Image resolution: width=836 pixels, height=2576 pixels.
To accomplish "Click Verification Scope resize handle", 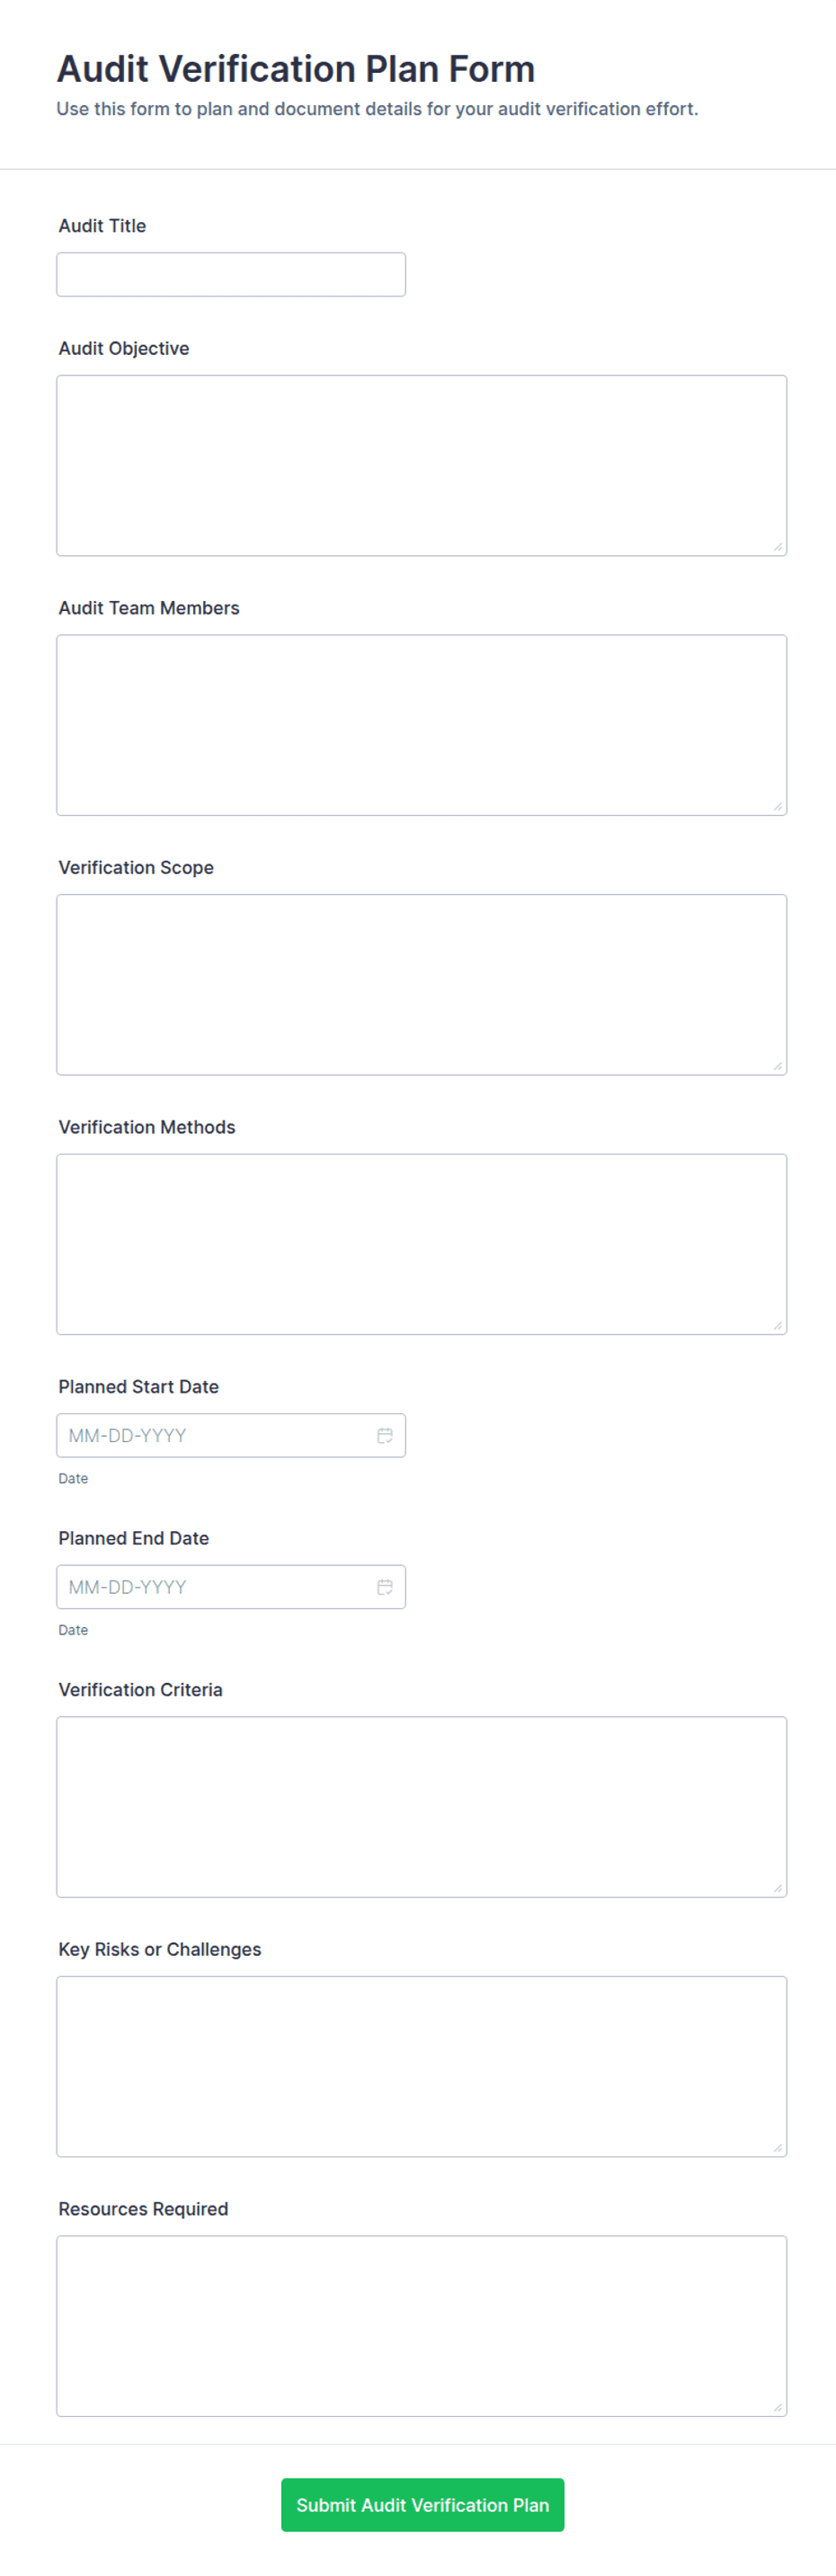I will pyautogui.click(x=778, y=1066).
